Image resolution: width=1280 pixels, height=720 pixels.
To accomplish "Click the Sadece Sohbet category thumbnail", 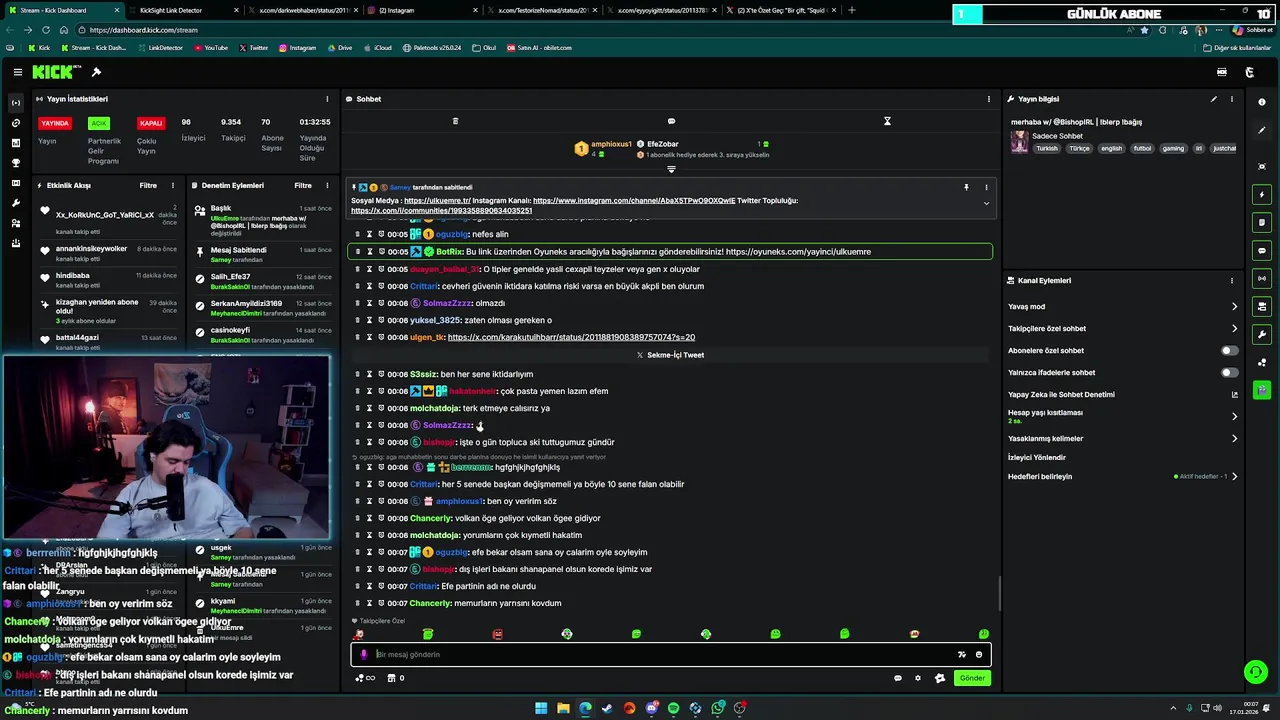I will tap(1019, 142).
